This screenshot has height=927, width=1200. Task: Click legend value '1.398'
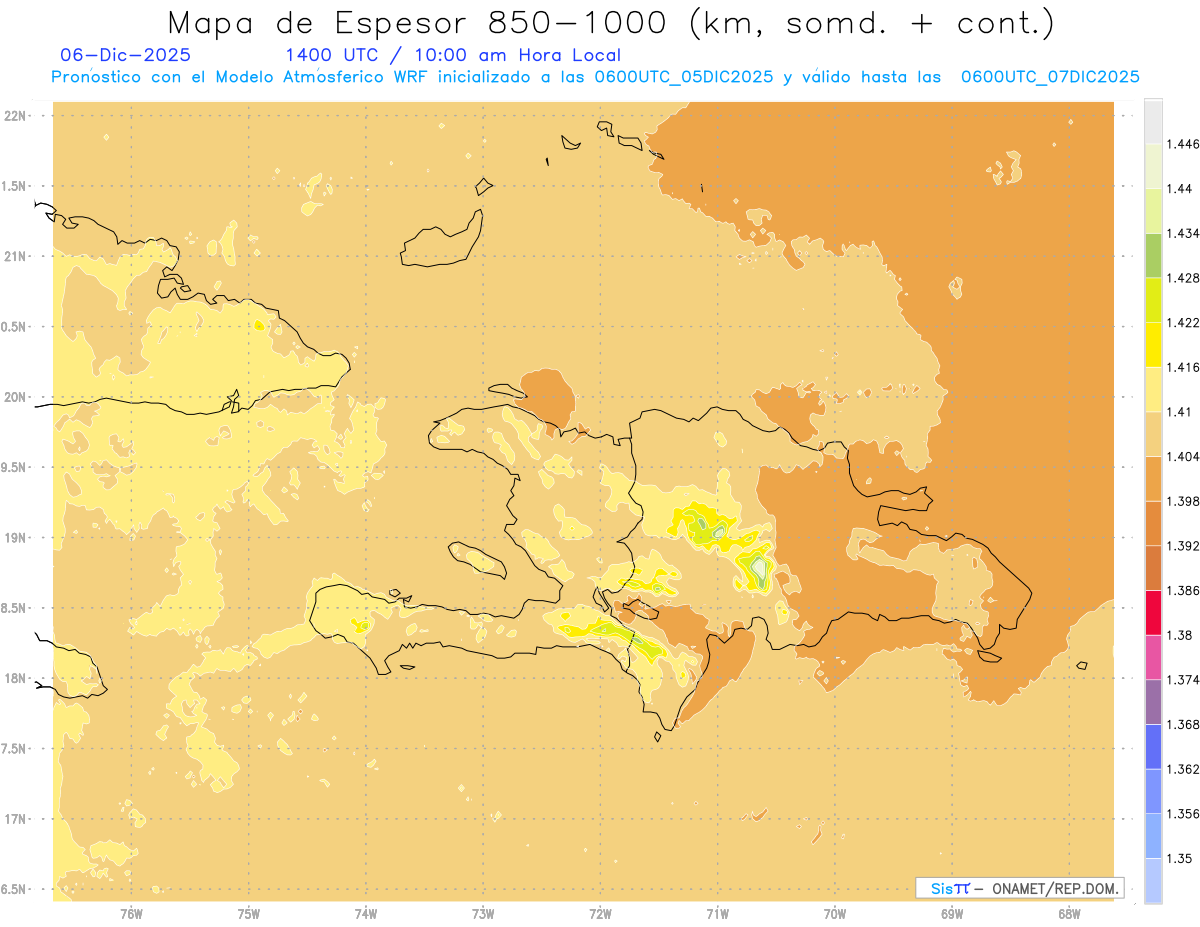point(1185,501)
